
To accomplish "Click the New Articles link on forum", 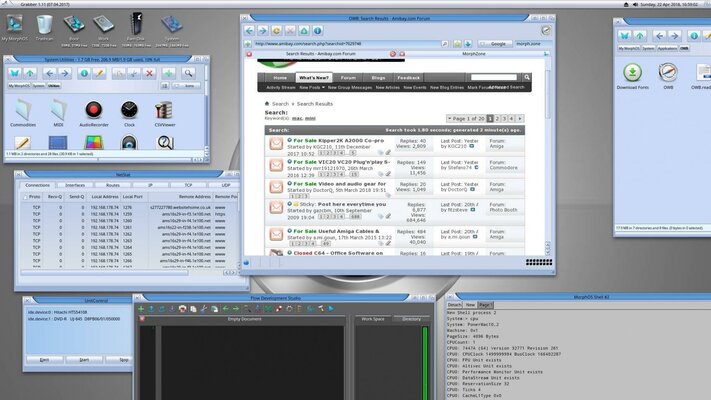I will point(388,88).
